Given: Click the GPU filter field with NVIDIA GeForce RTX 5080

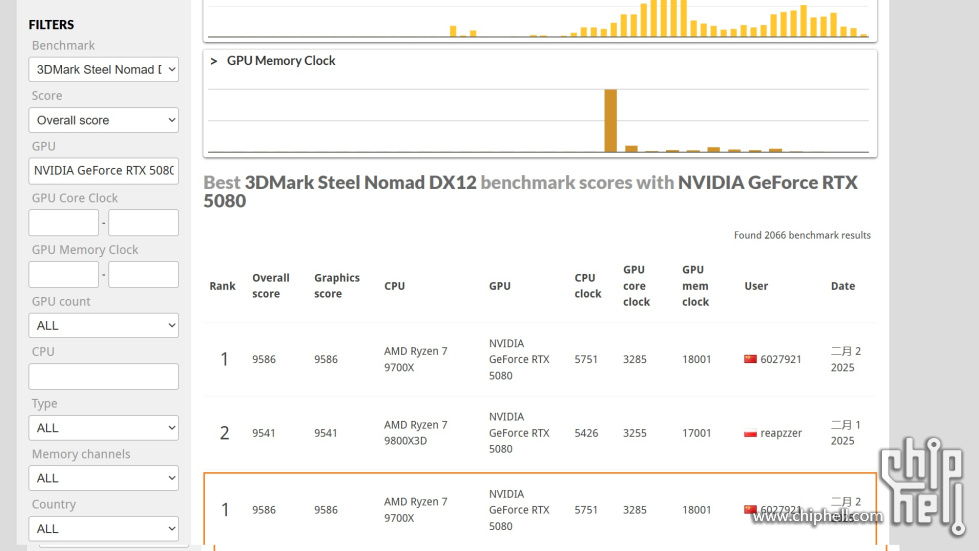Looking at the screenshot, I should 103,170.
